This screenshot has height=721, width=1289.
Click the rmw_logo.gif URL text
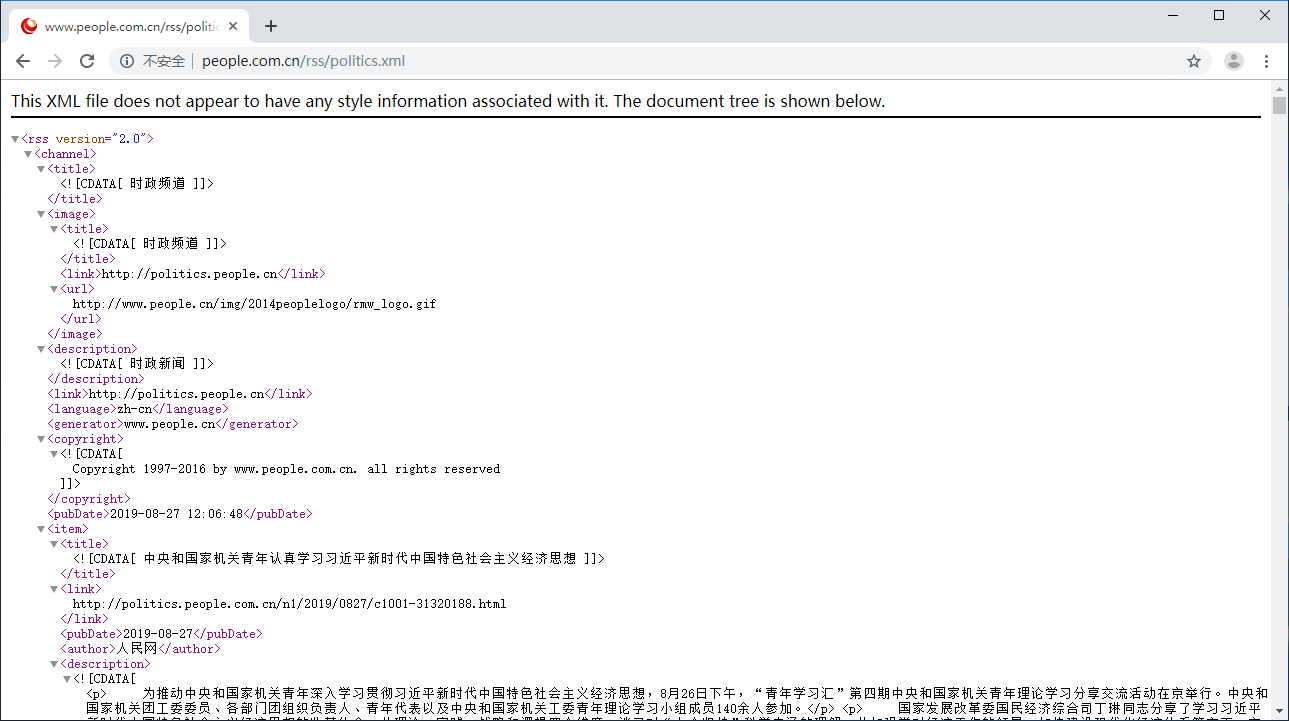(254, 304)
